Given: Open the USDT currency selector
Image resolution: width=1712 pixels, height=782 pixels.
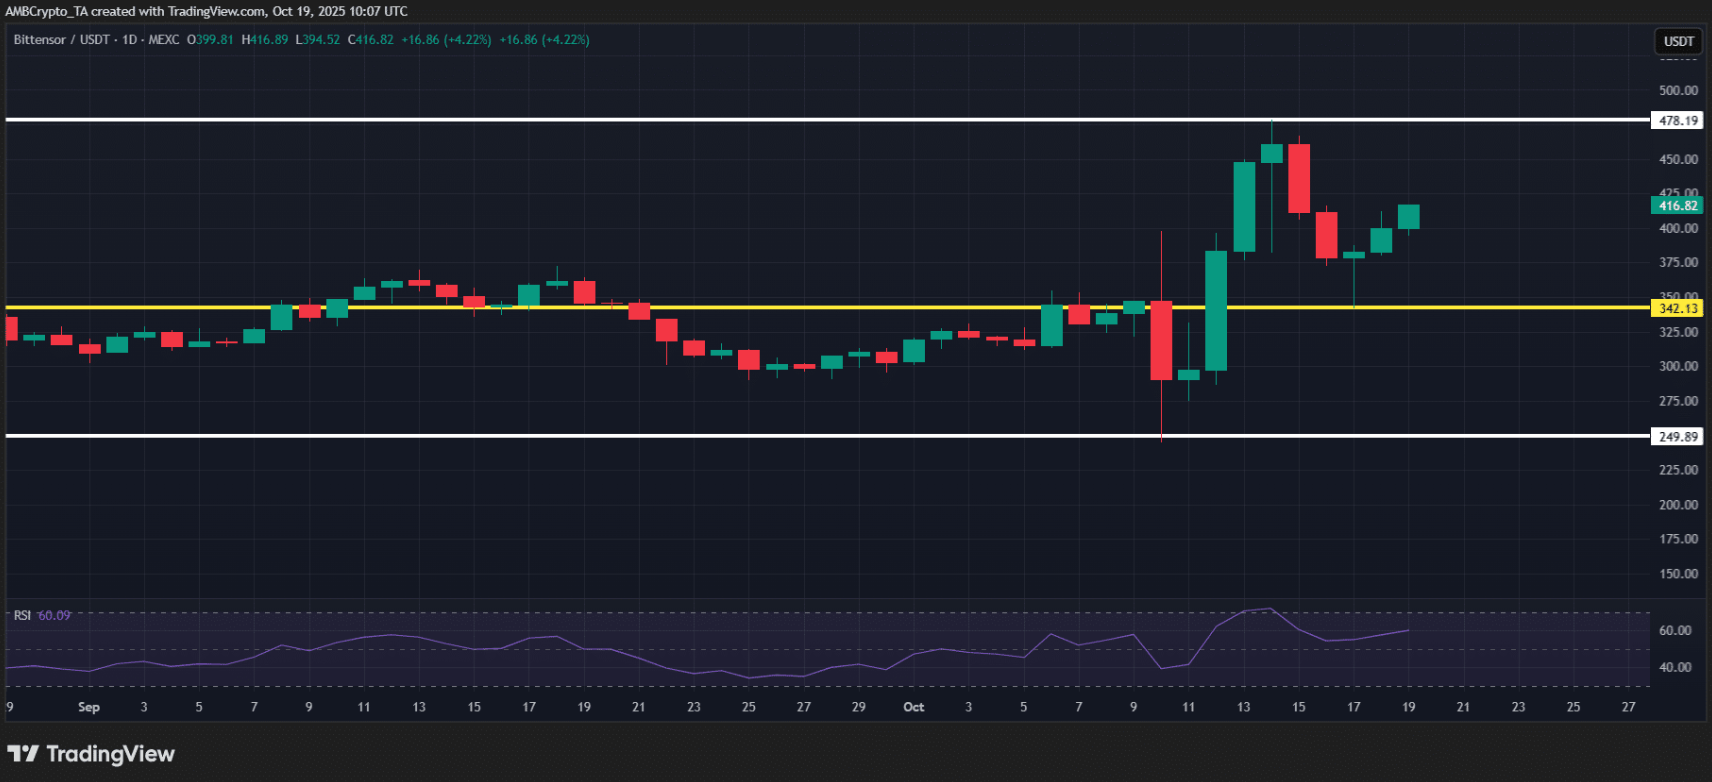Looking at the screenshot, I should 1678,41.
